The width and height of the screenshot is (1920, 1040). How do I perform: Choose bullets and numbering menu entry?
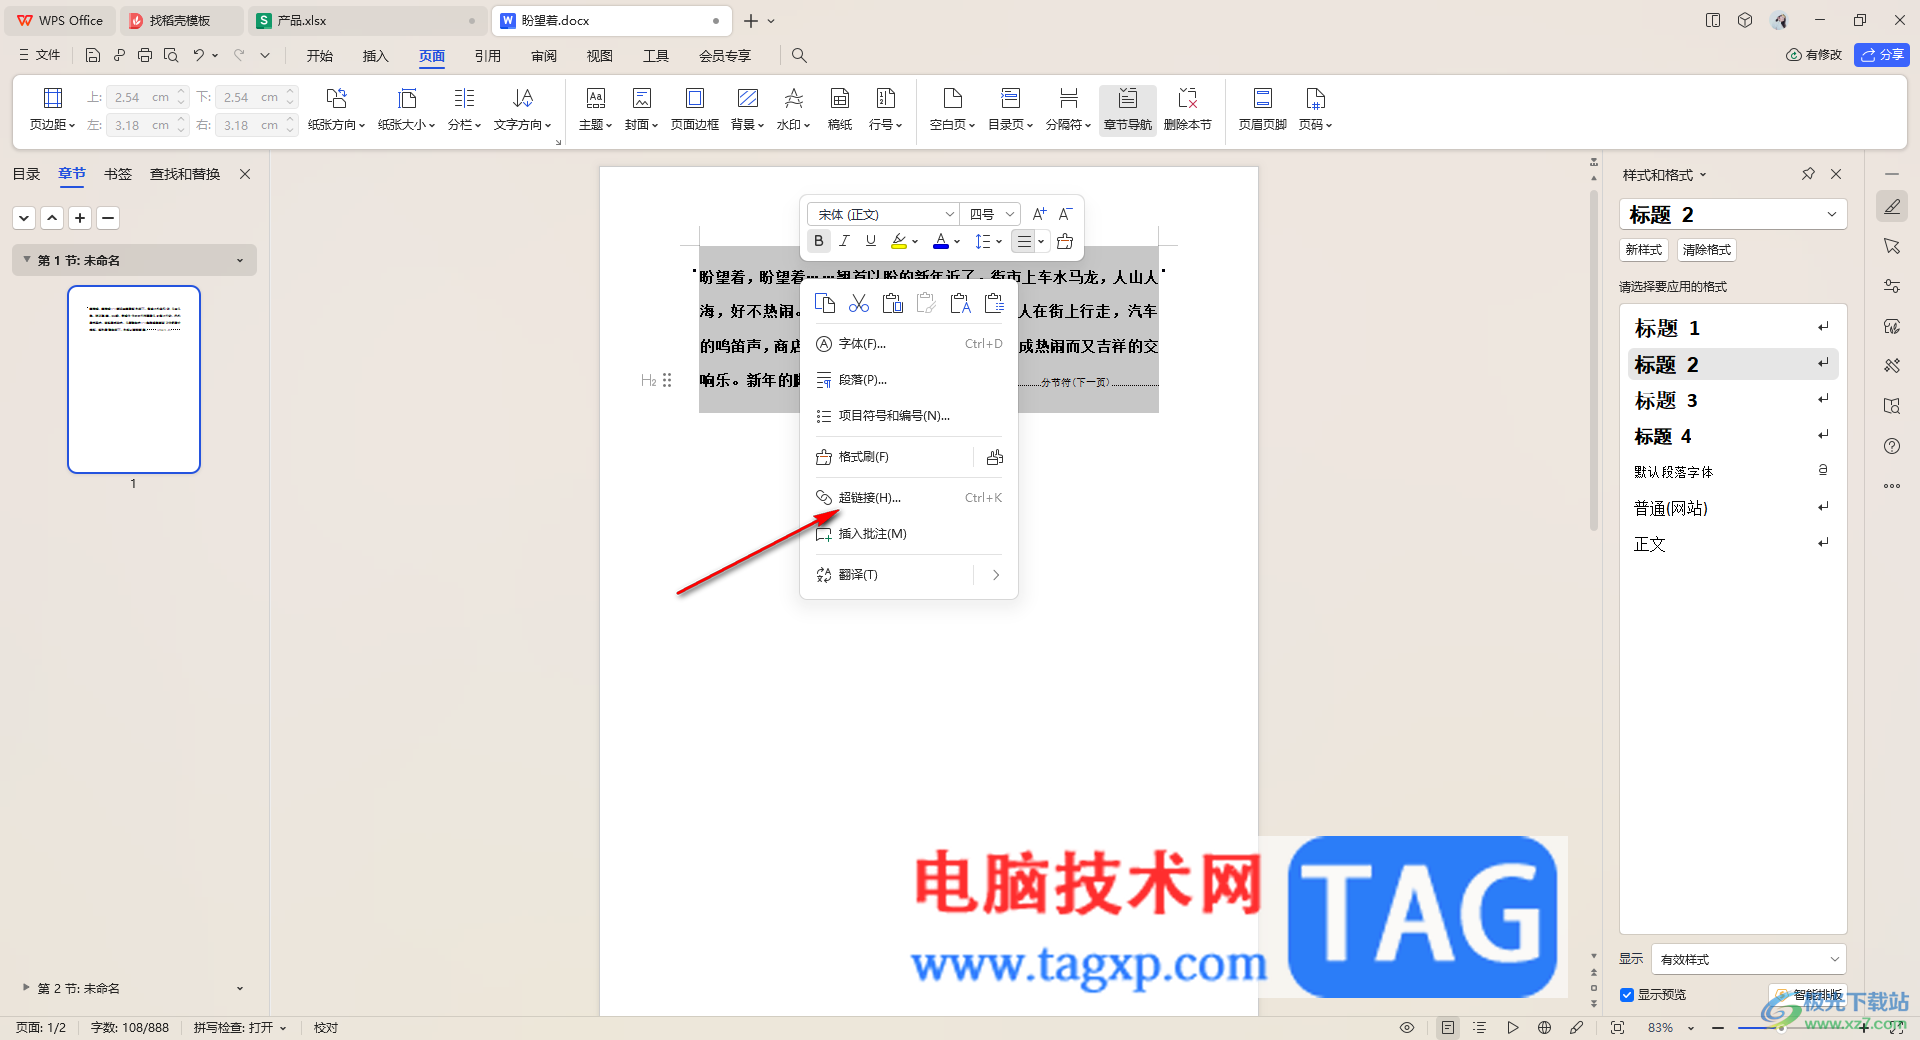point(909,416)
